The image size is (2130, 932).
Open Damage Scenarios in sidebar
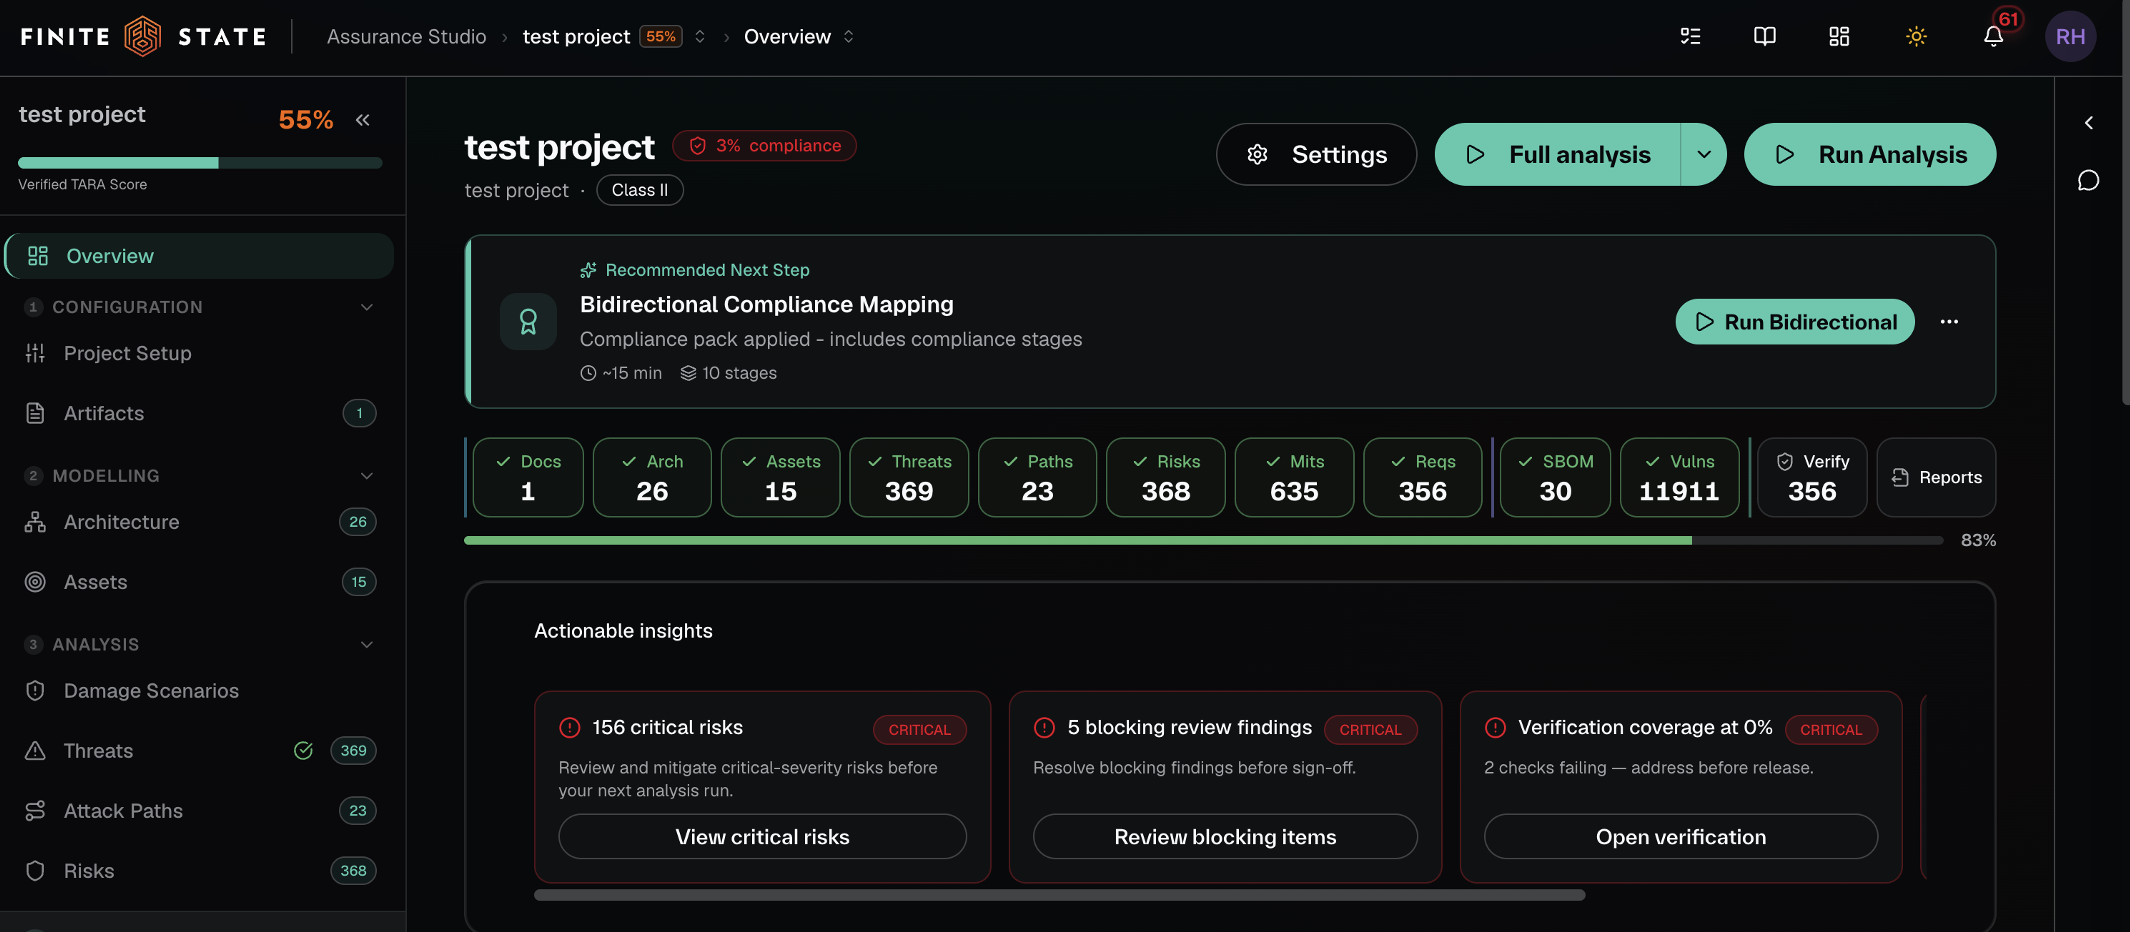click(200, 691)
